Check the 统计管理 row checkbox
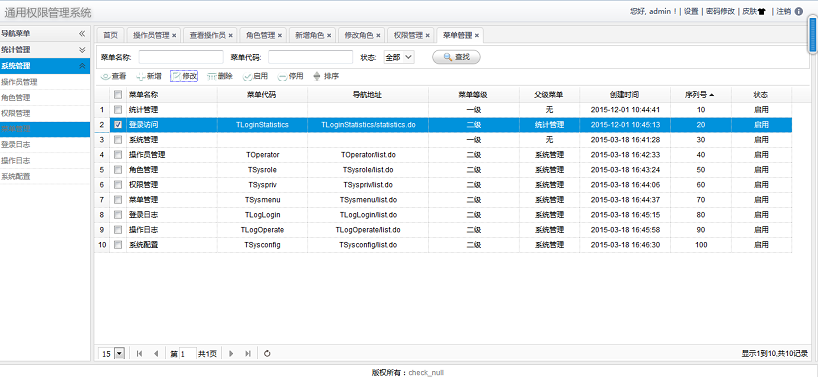Viewport: 818px width, 377px height. 118,110
